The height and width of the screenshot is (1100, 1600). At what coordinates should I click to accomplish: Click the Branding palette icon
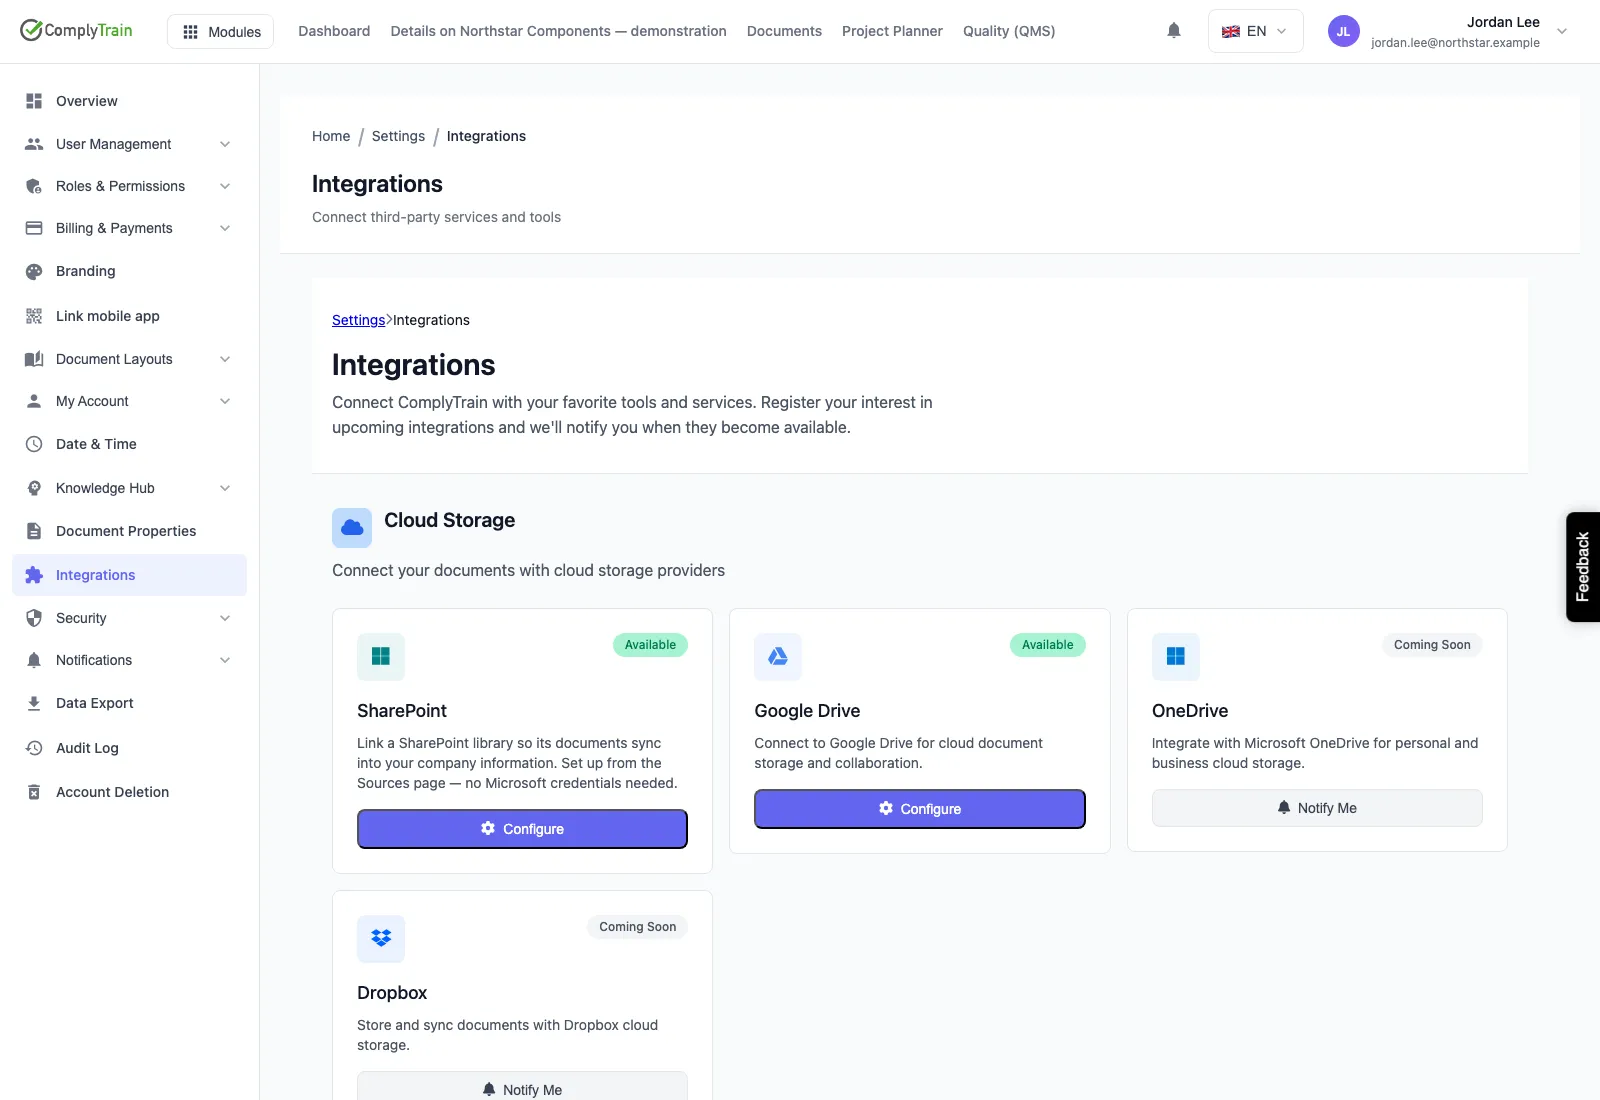pyautogui.click(x=34, y=271)
